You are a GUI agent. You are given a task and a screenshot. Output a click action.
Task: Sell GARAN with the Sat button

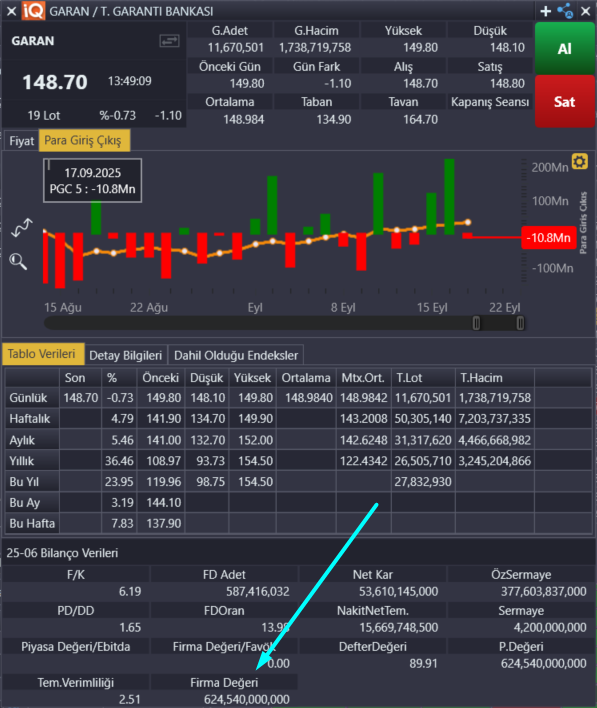pos(564,102)
